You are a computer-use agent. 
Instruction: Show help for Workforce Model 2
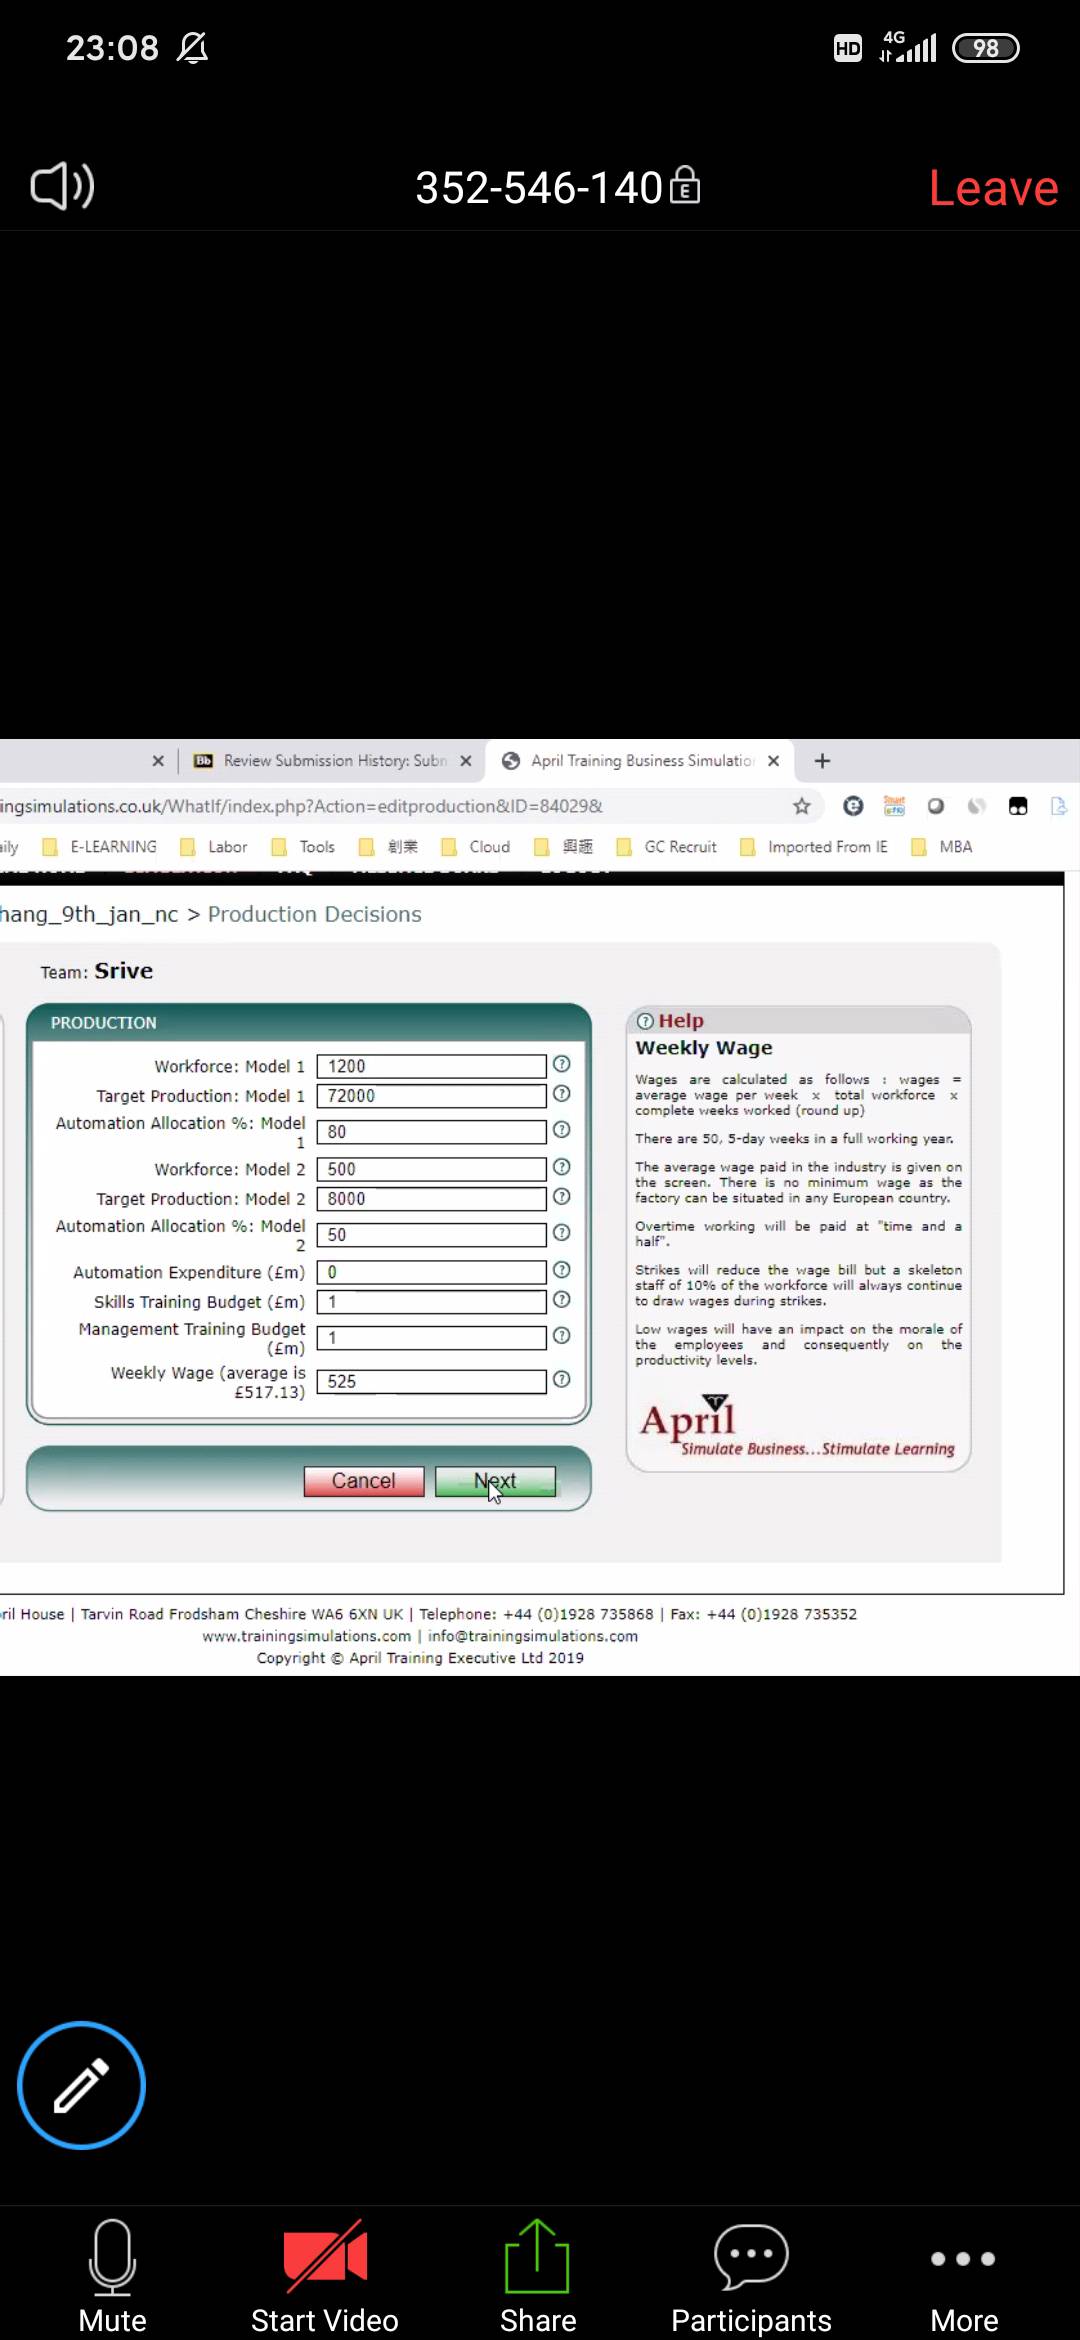pos(562,1167)
